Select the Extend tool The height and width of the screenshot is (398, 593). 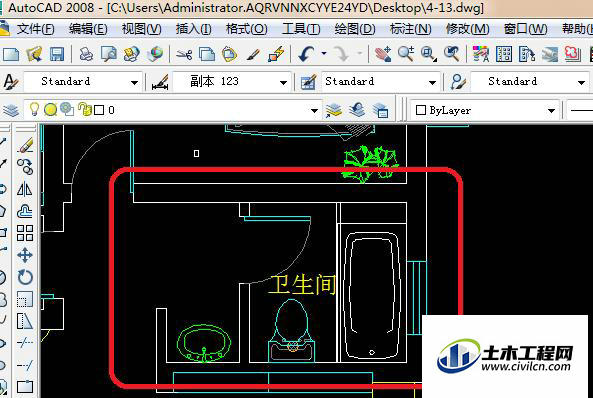point(25,365)
